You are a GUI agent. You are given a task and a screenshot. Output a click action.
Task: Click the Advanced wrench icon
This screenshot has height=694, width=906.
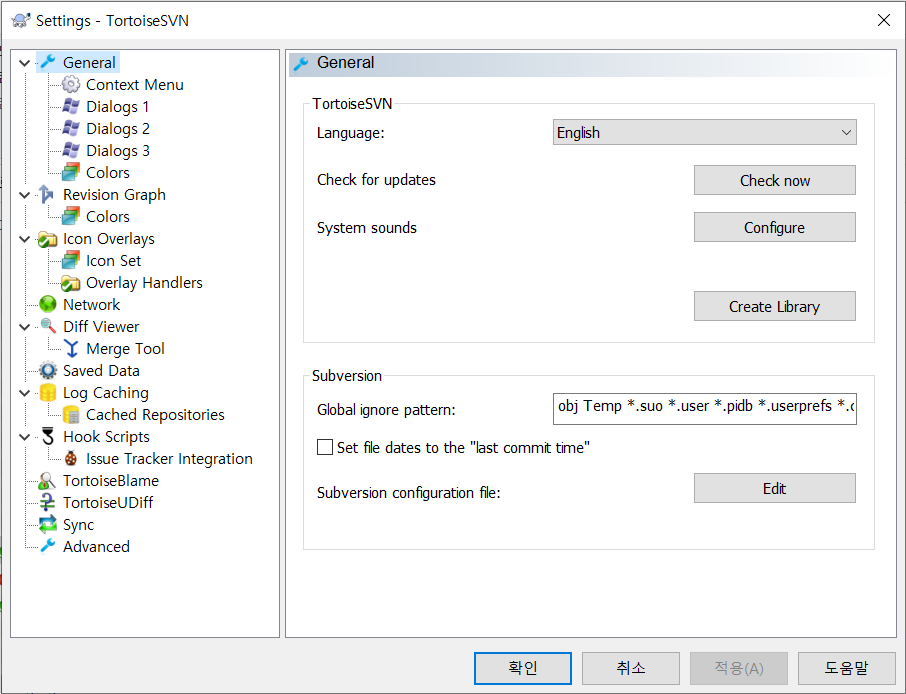click(x=47, y=546)
